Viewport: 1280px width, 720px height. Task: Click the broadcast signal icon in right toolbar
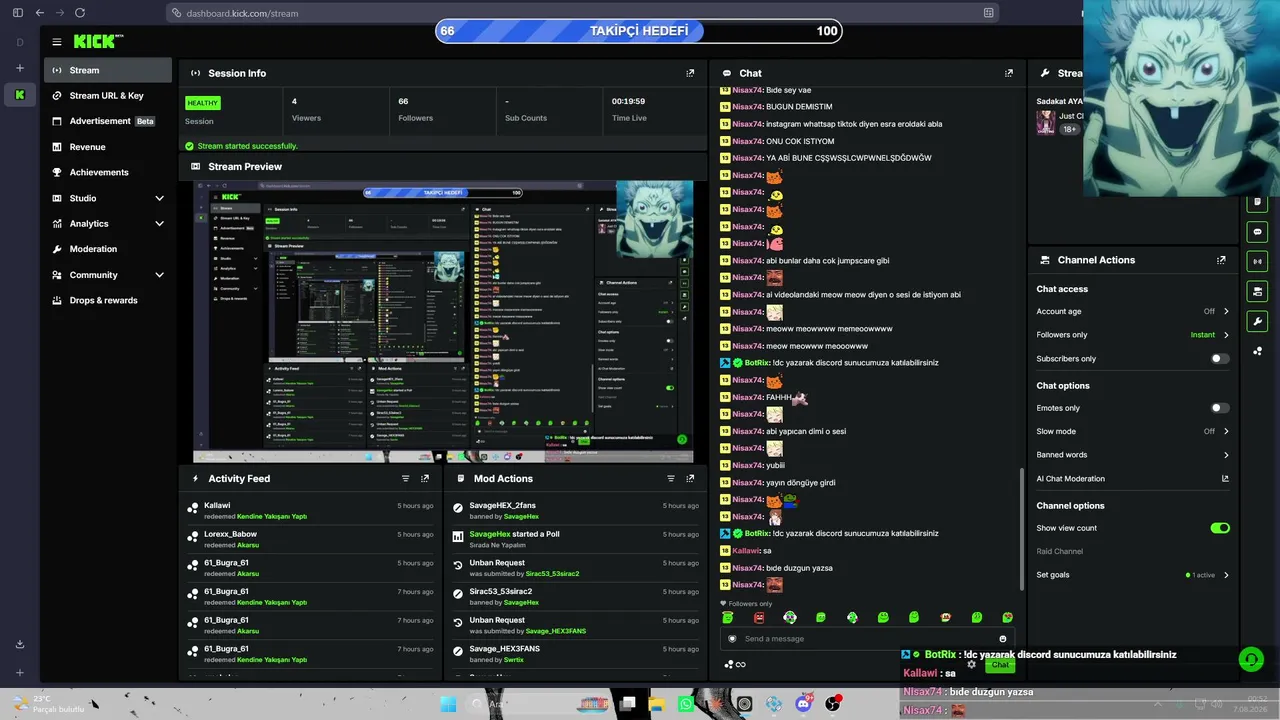coord(1258,261)
